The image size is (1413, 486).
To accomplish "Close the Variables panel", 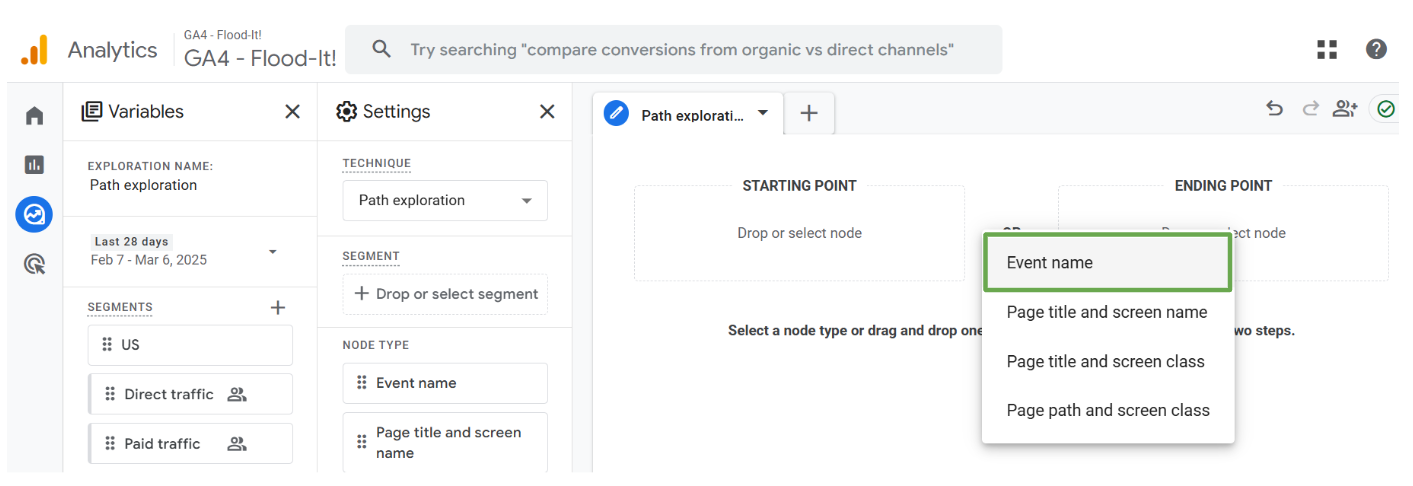I will pos(292,112).
